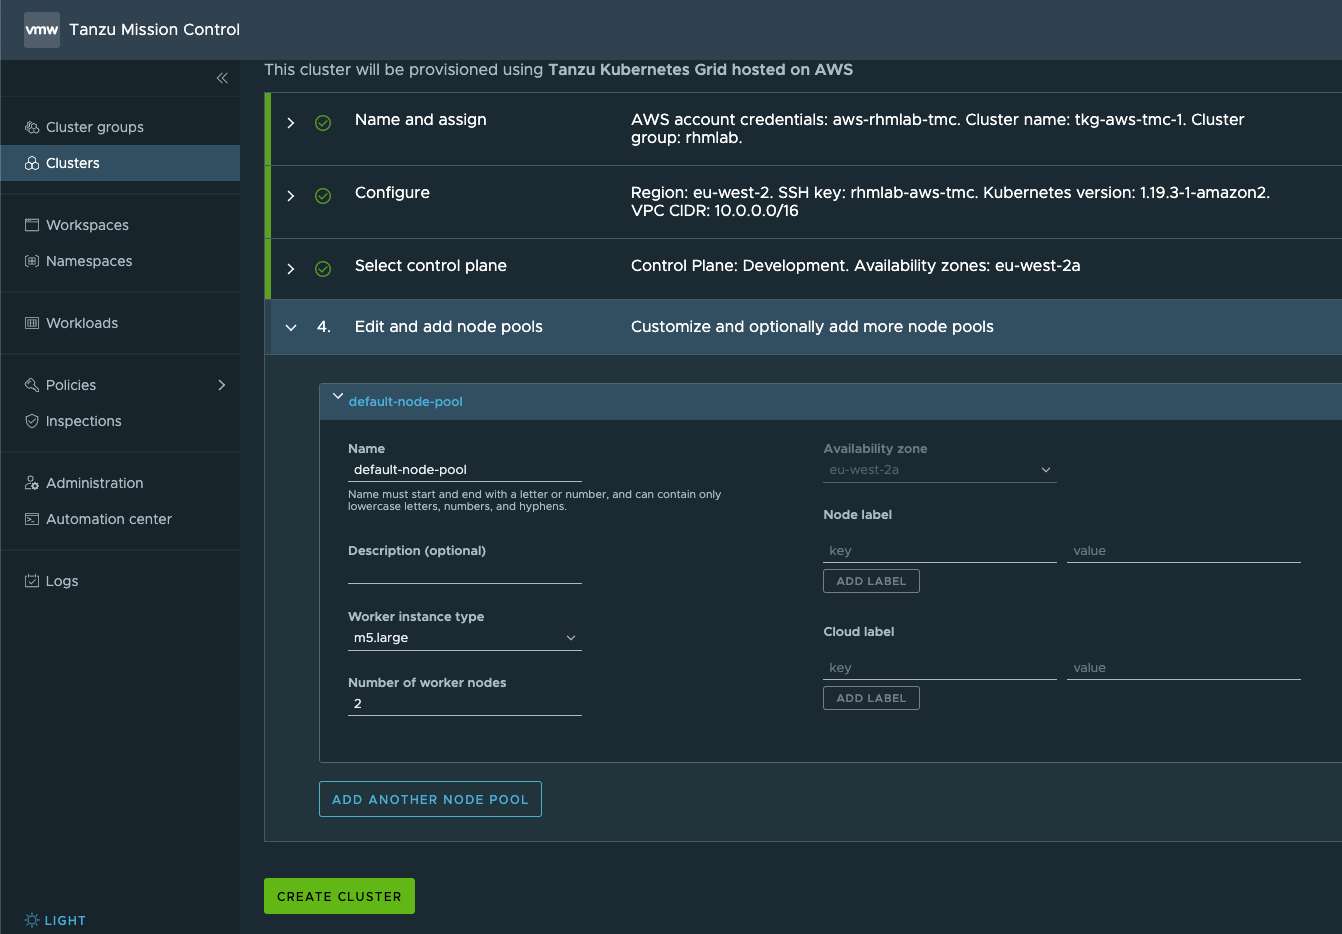The width and height of the screenshot is (1342, 934).
Task: Click the VMware logo icon
Action: (x=42, y=30)
